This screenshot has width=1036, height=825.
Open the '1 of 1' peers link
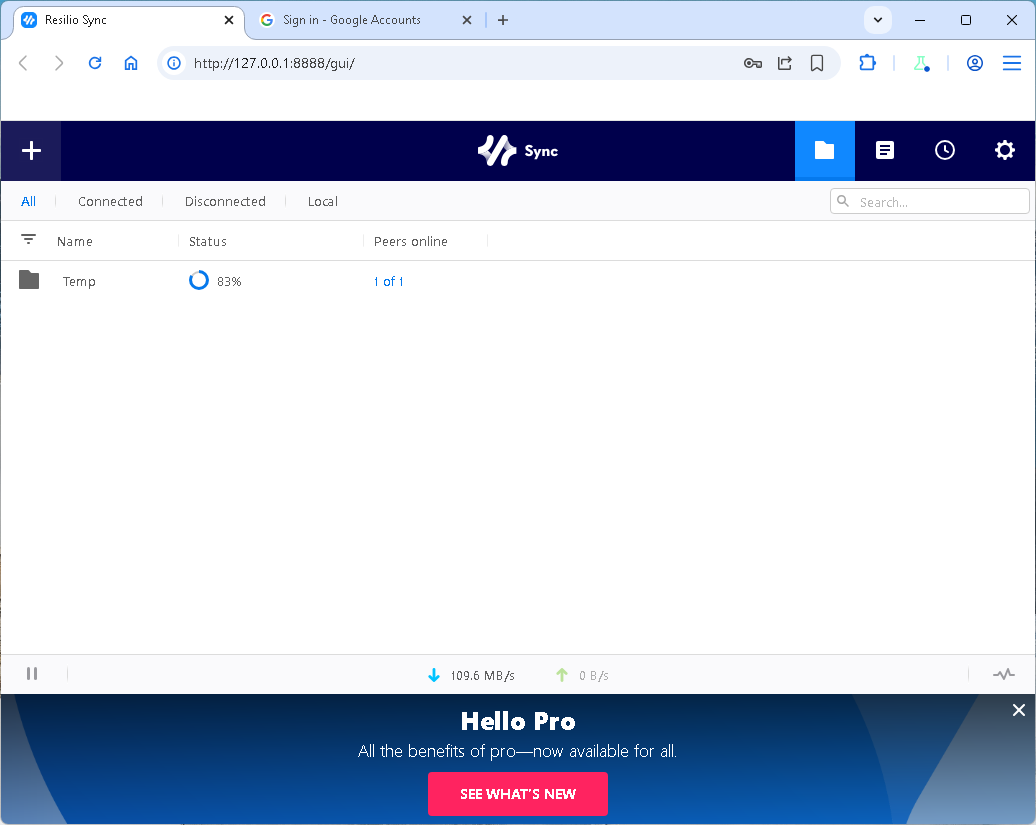coord(388,281)
